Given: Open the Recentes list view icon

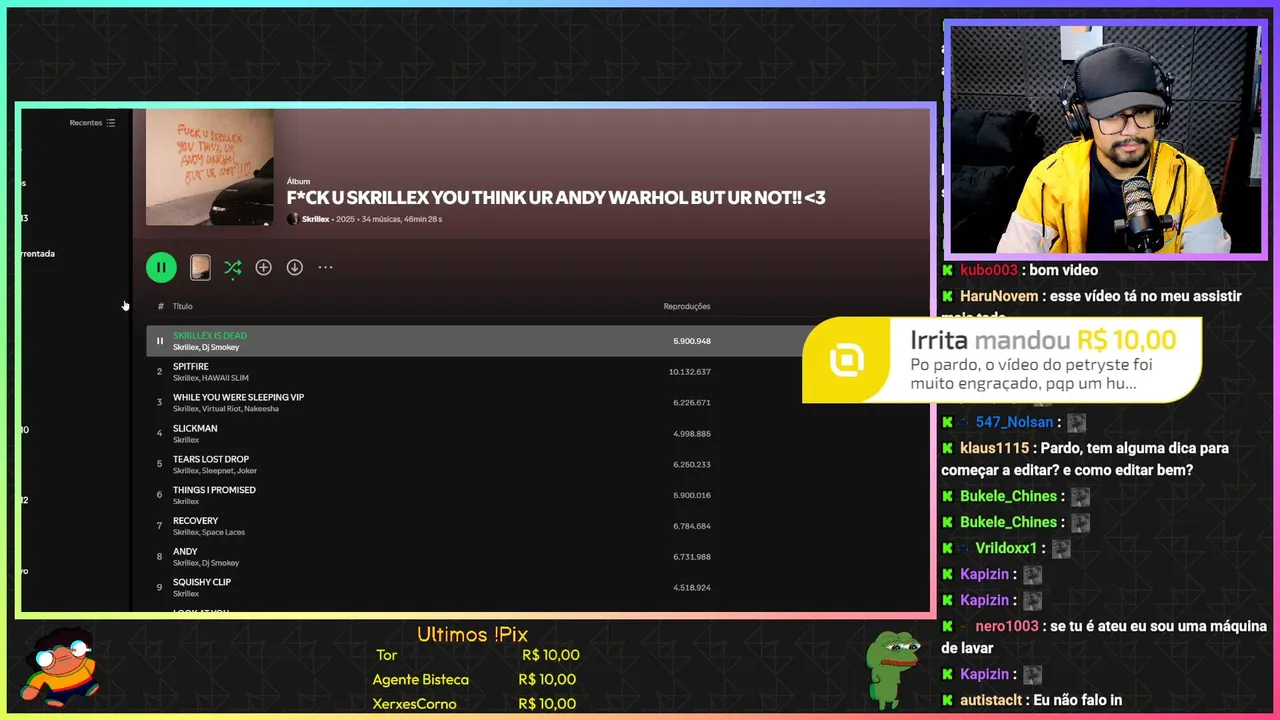Looking at the screenshot, I should tap(111, 123).
